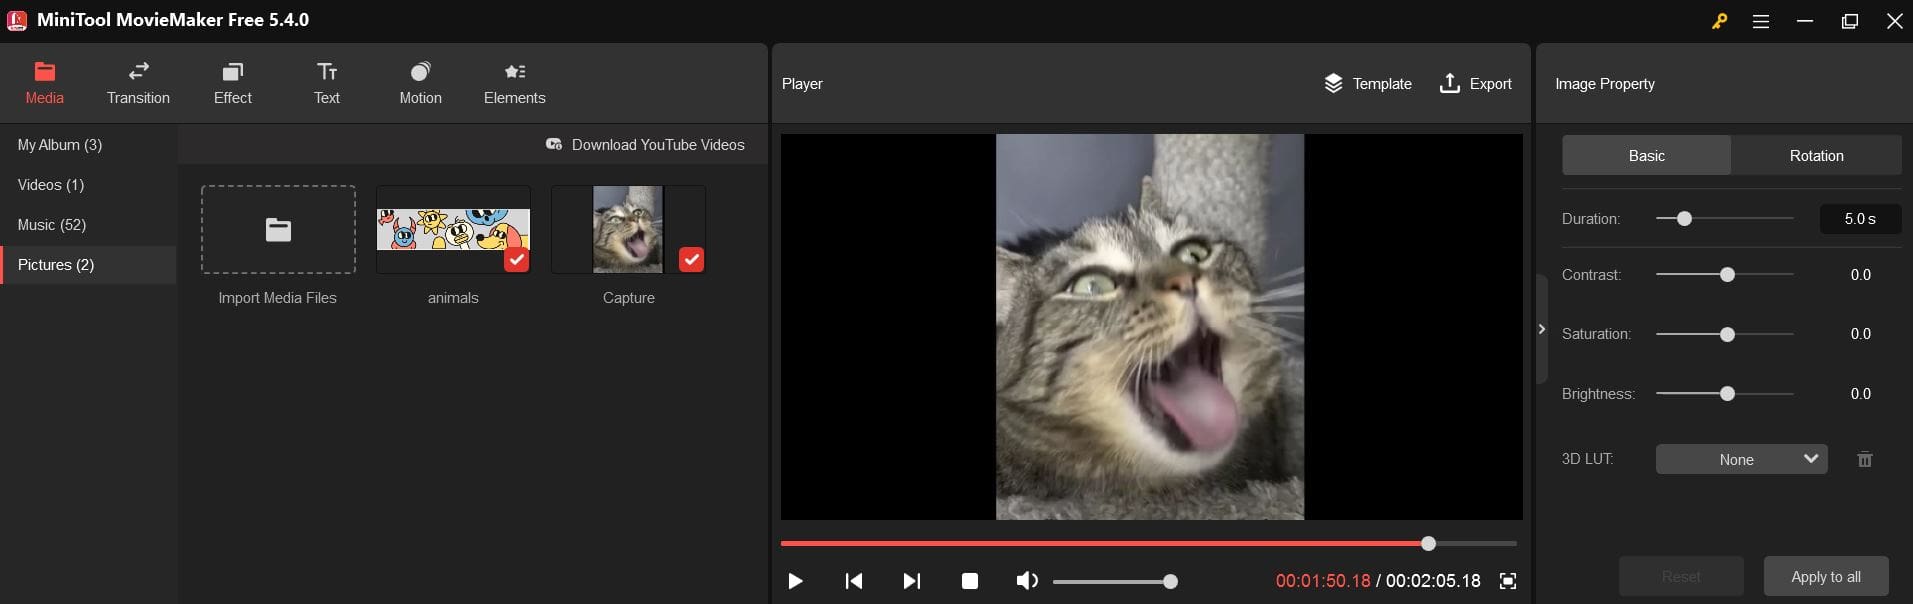The height and width of the screenshot is (604, 1913).
Task: Click the Duration slider handle
Action: (x=1684, y=218)
